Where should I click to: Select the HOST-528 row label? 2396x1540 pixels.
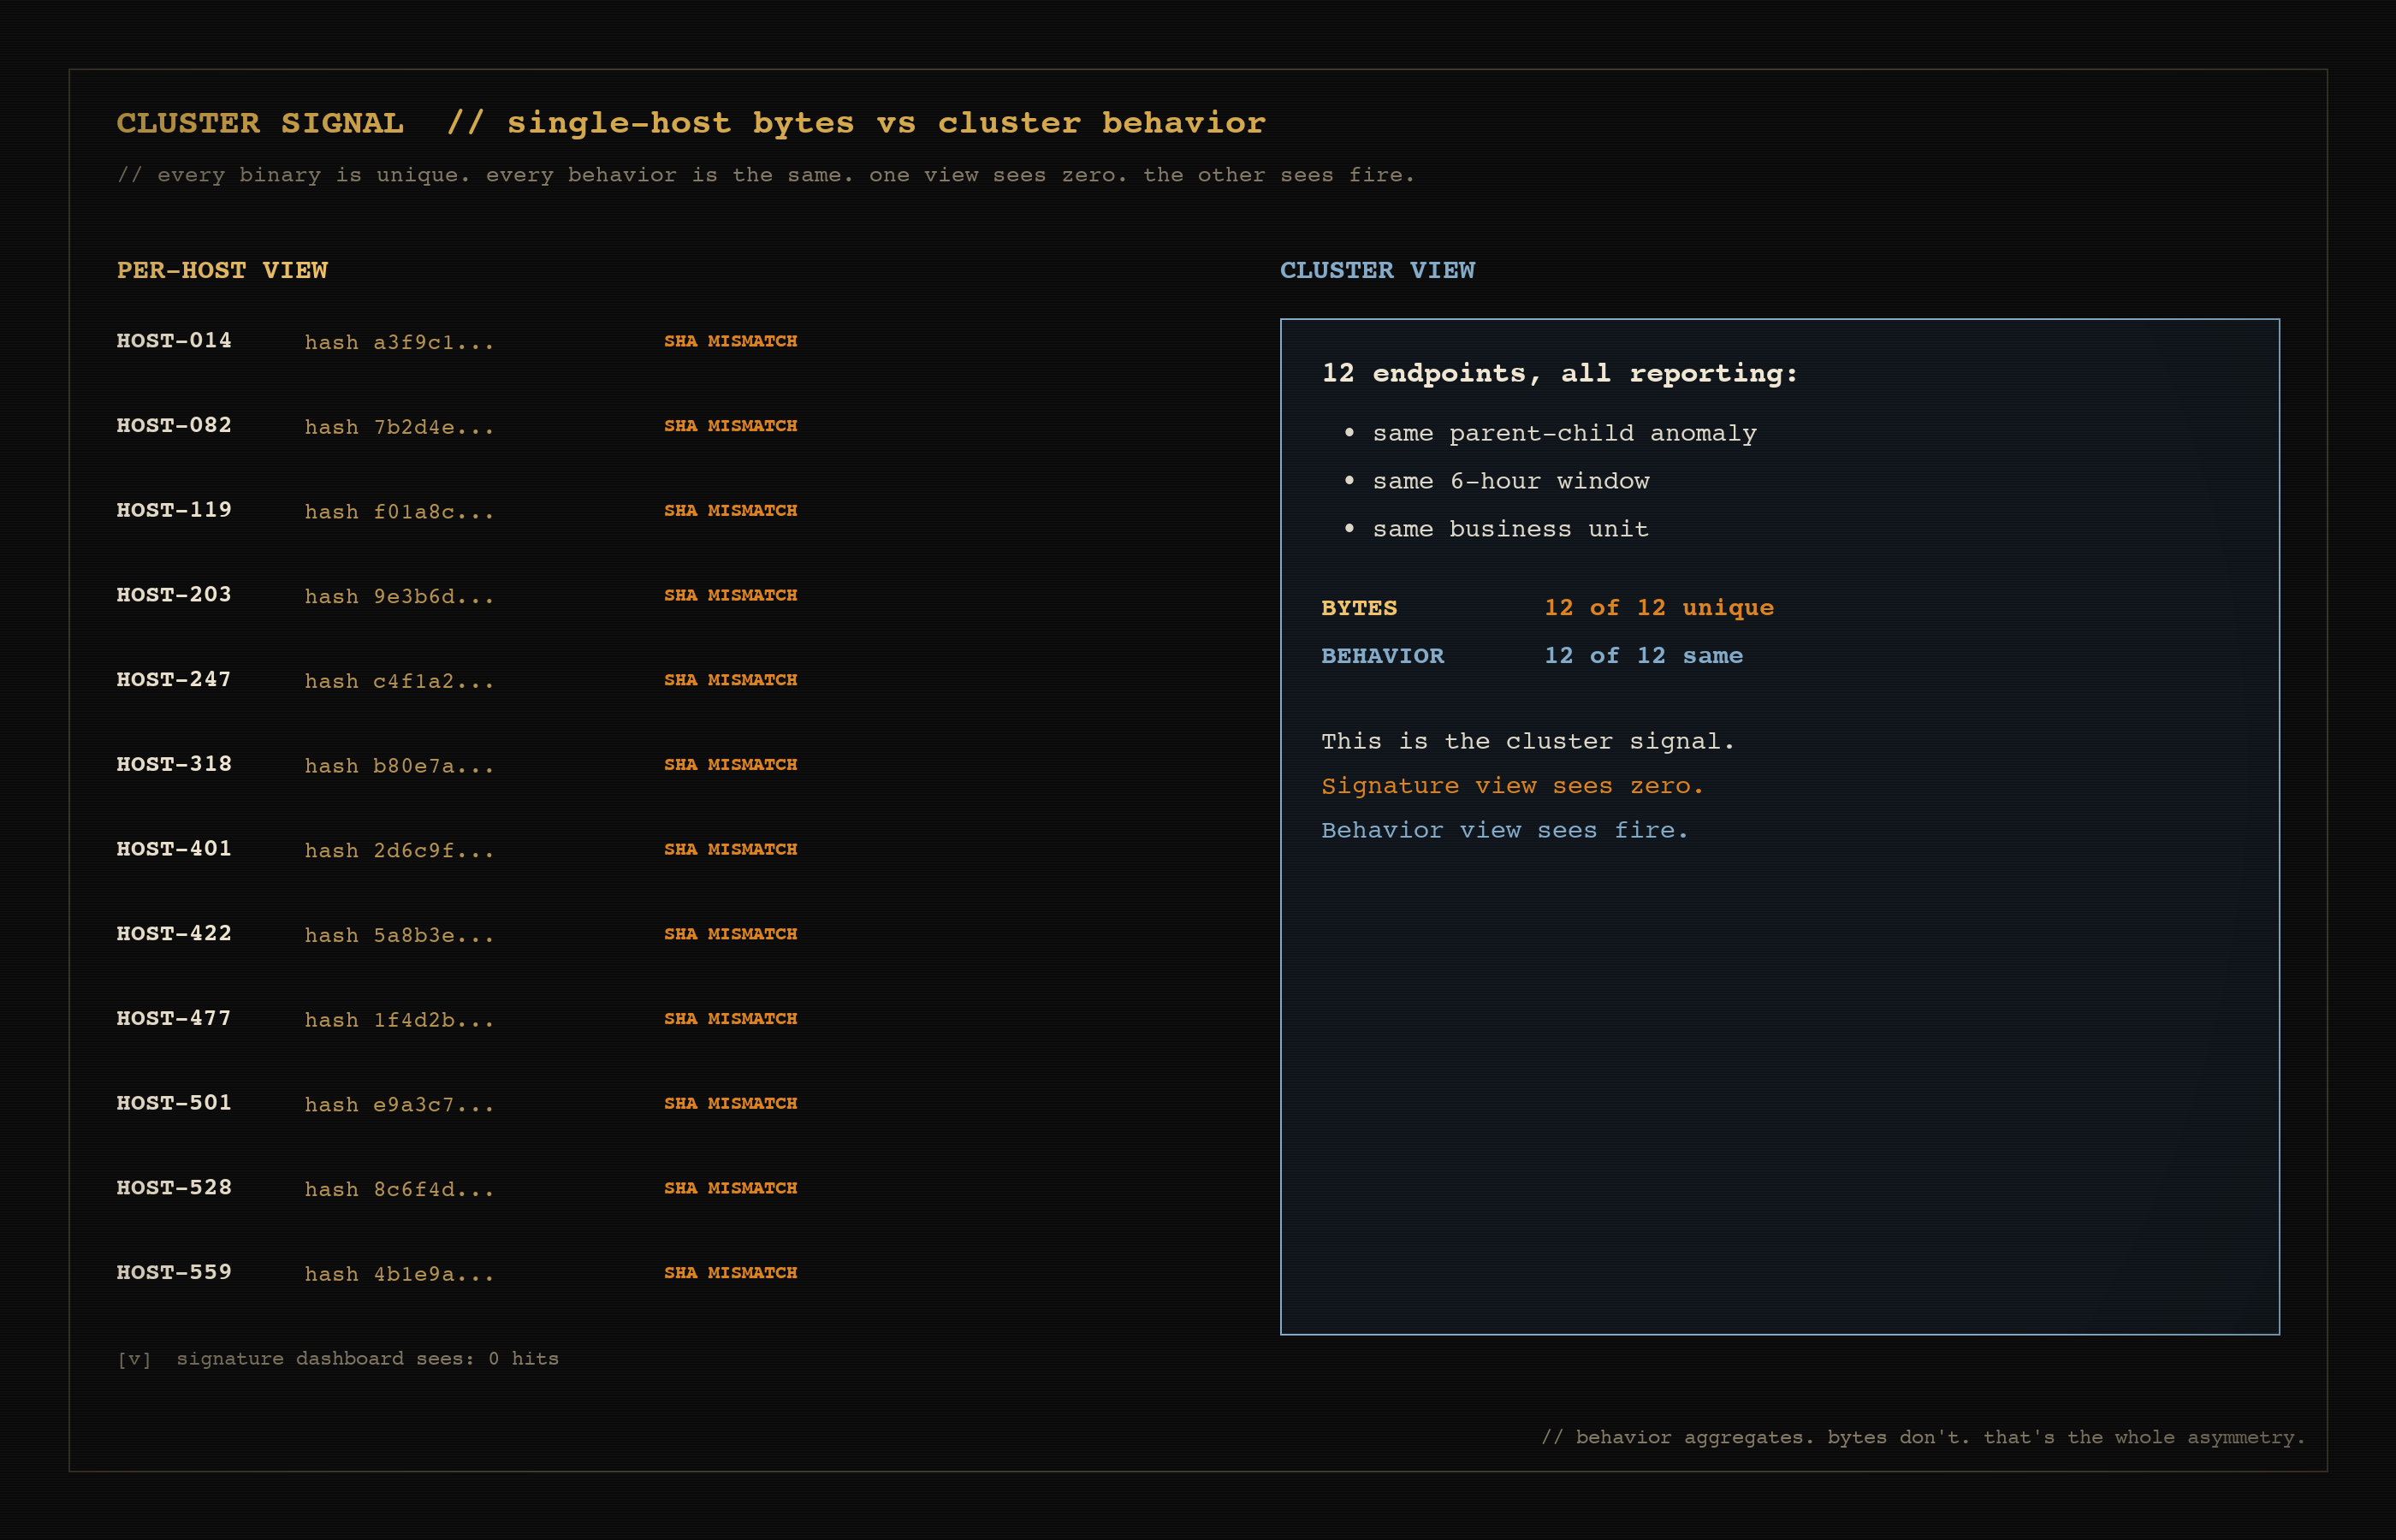click(174, 1188)
